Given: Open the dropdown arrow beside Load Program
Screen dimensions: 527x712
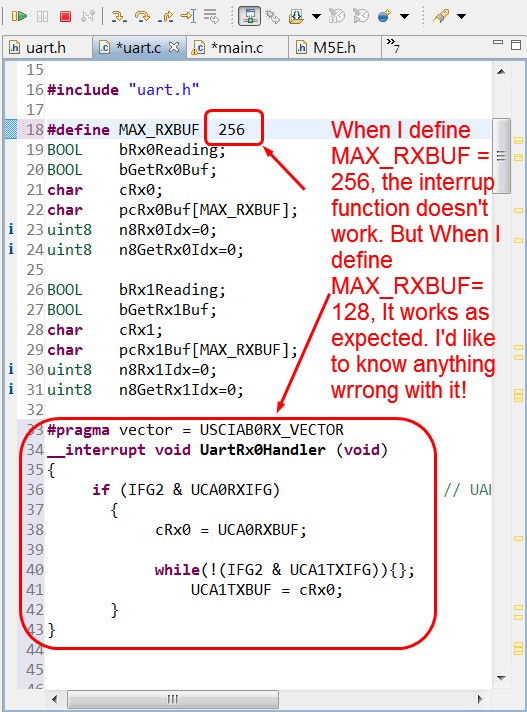Looking at the screenshot, I should point(316,17).
